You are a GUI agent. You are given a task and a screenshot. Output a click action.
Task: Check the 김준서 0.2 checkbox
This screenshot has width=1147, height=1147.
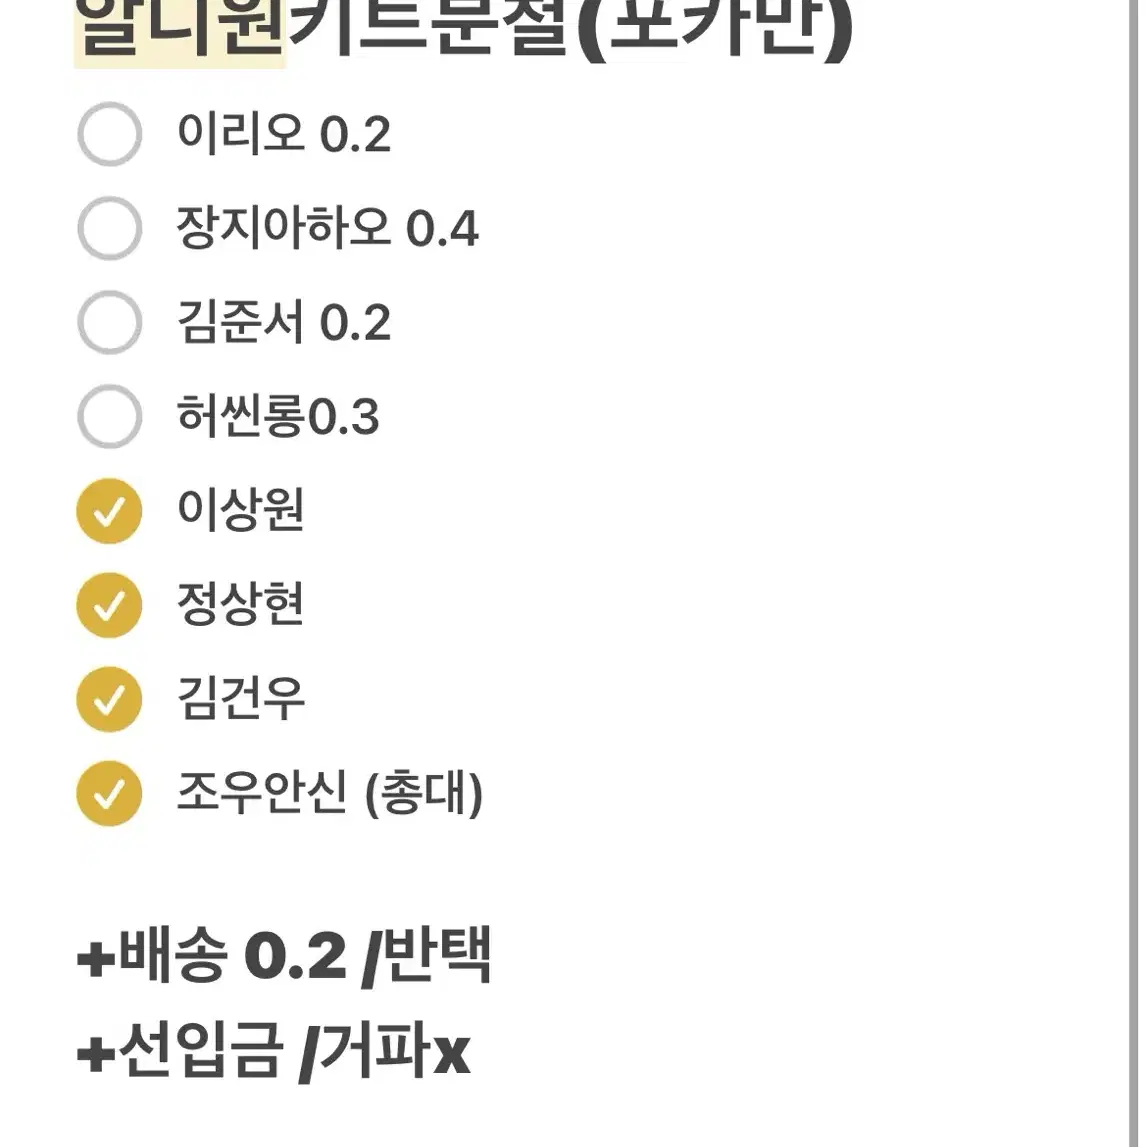click(x=109, y=323)
